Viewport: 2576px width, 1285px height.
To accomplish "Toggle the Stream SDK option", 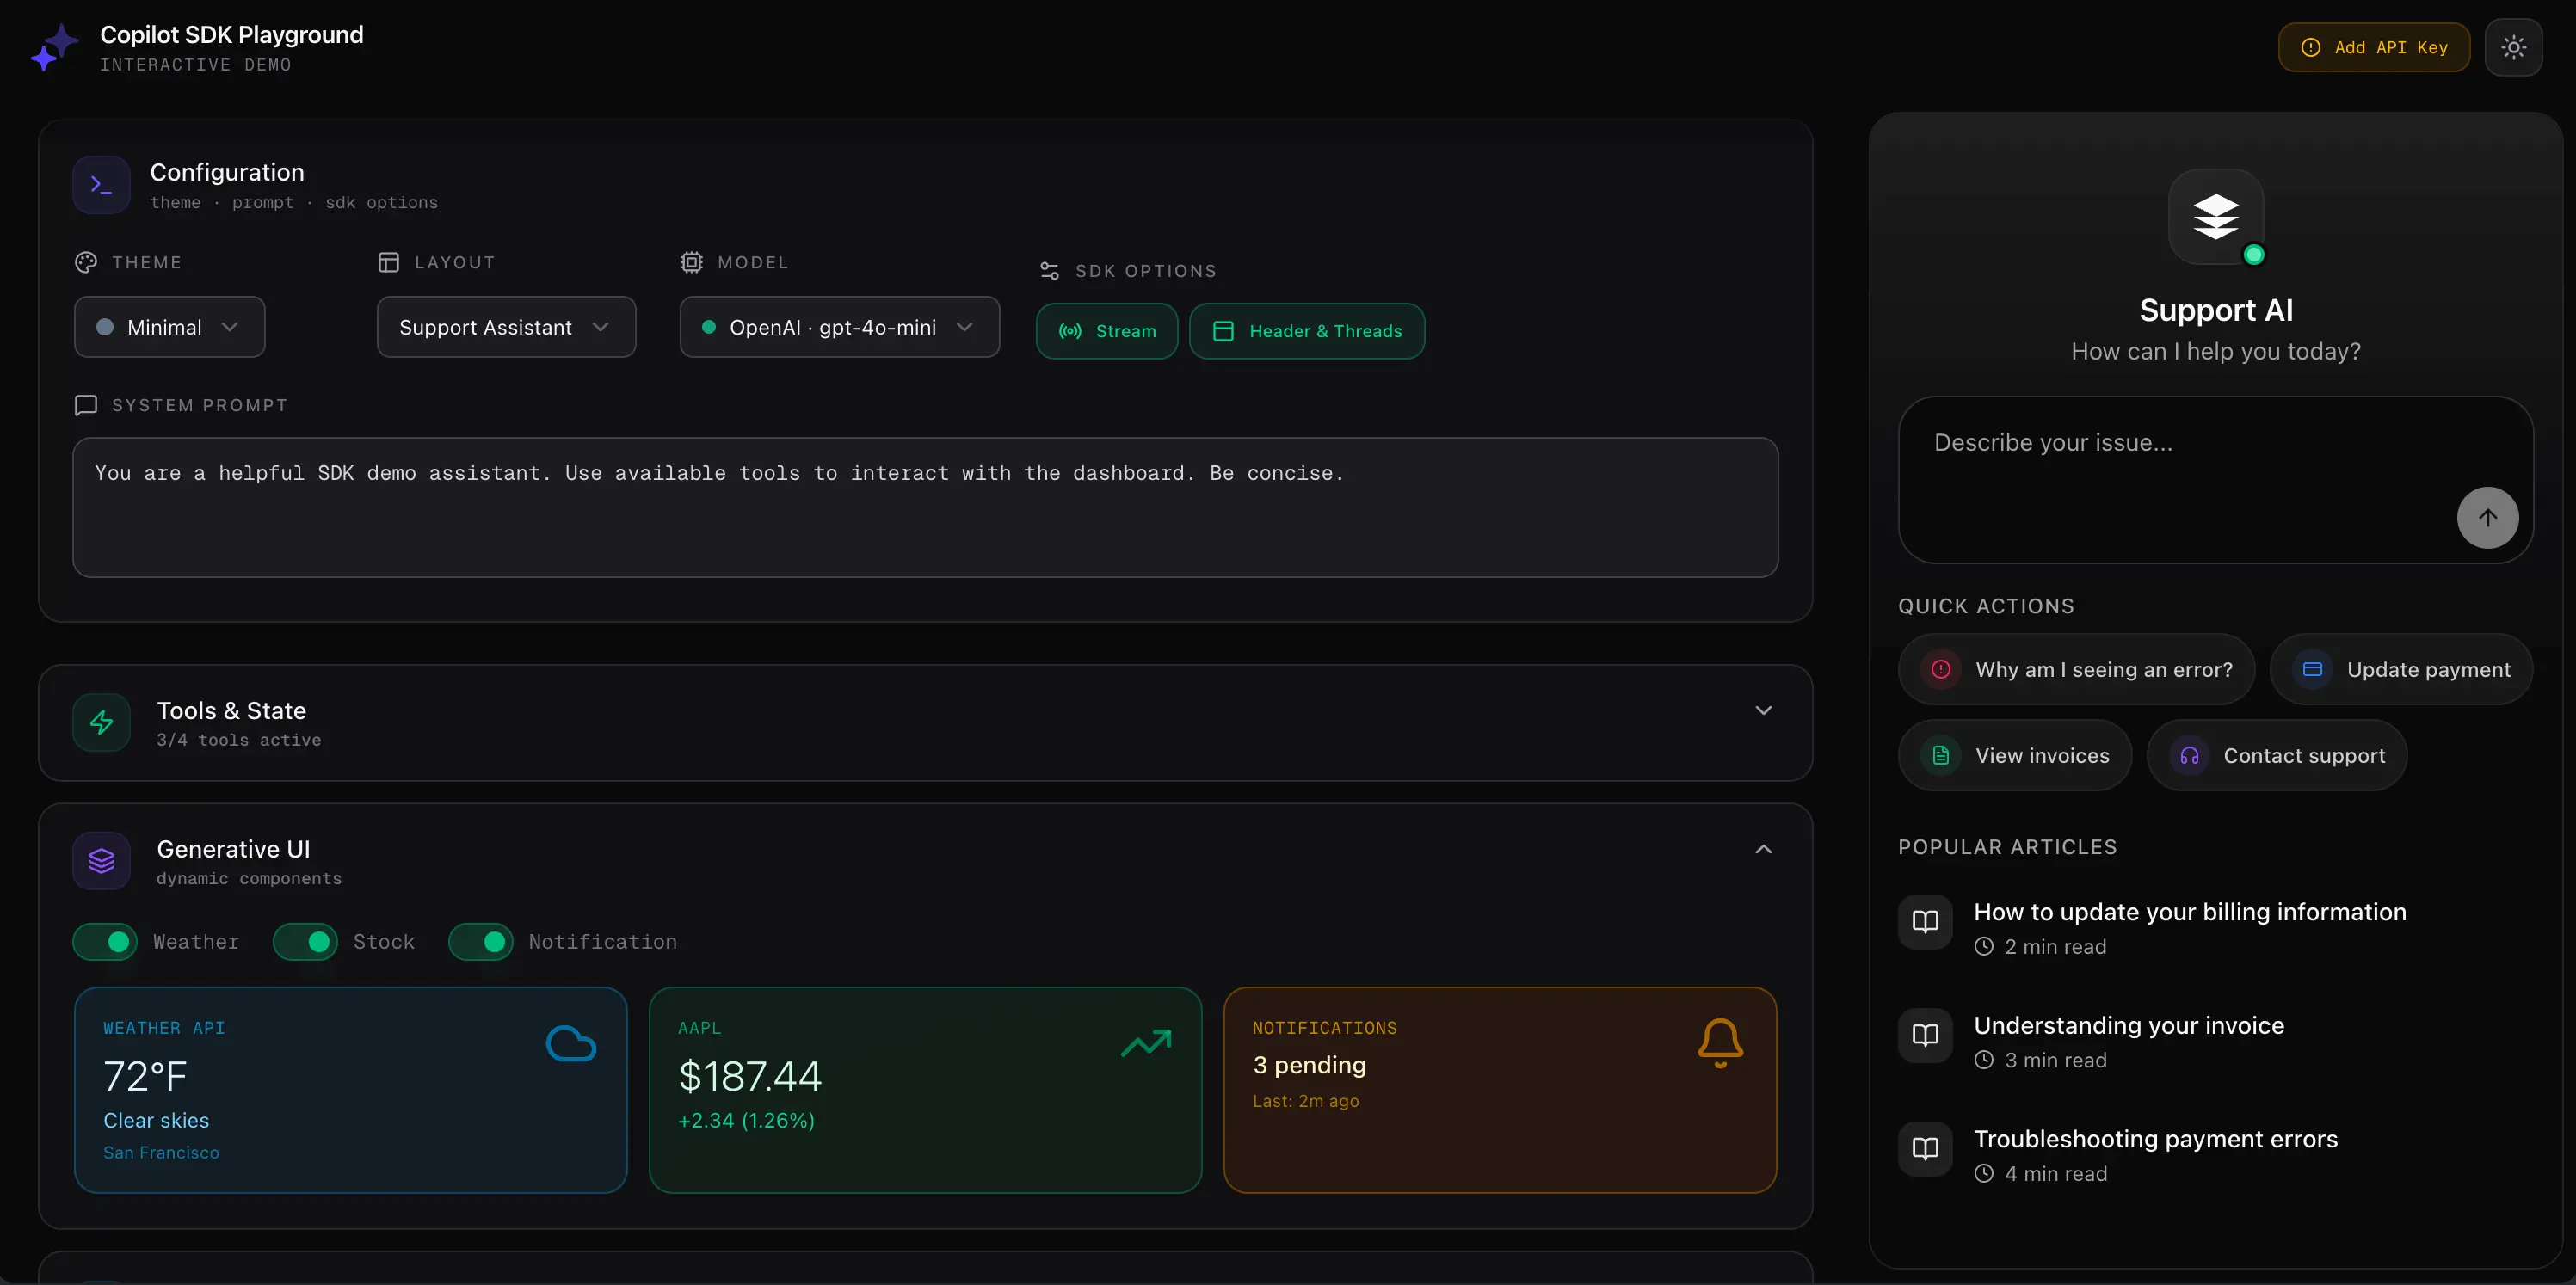I will pos(1107,331).
